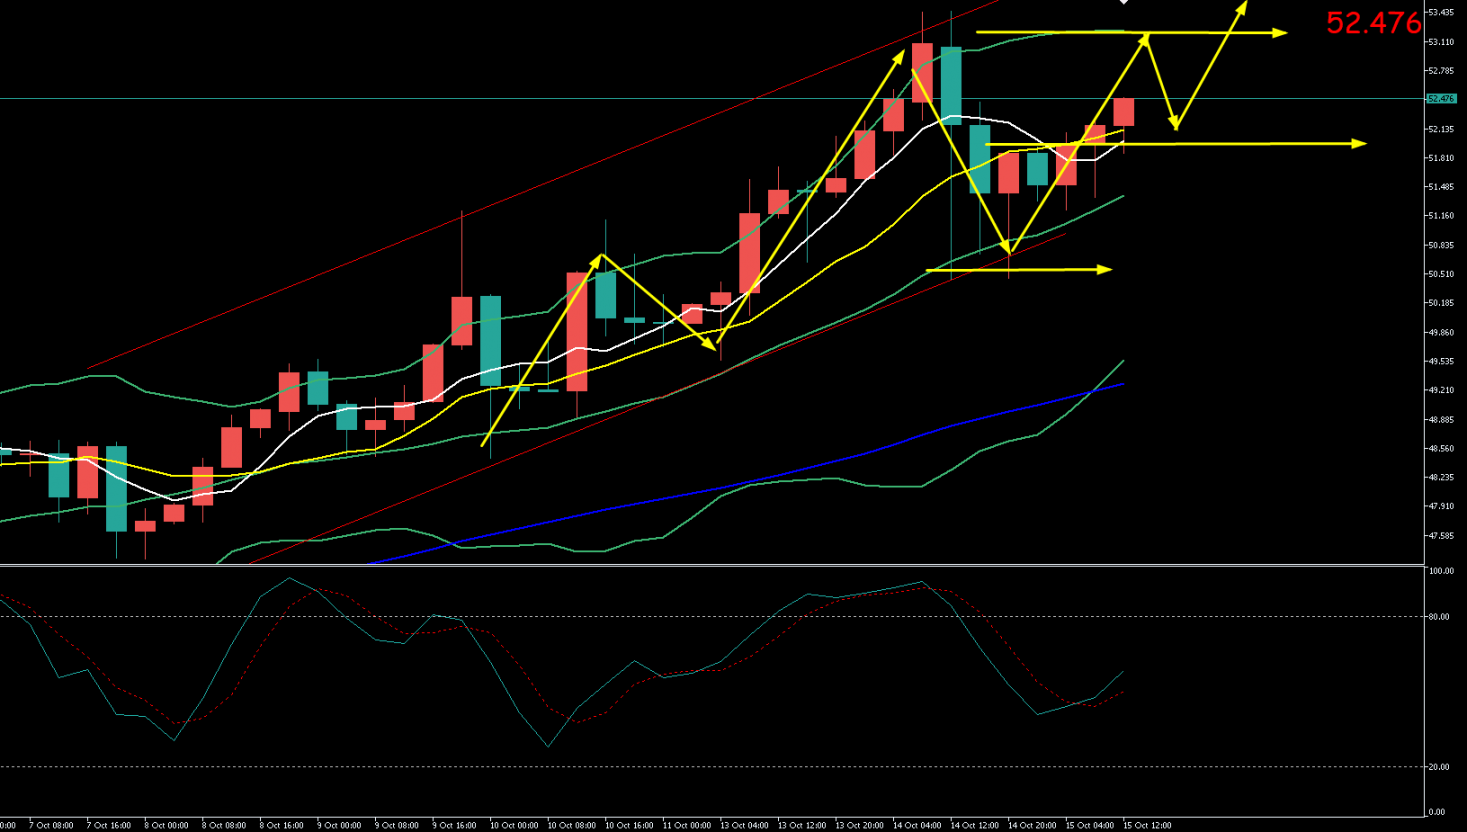This screenshot has width=1467, height=832.
Task: Click the right end of the blue moving average
Action: pos(1122,384)
